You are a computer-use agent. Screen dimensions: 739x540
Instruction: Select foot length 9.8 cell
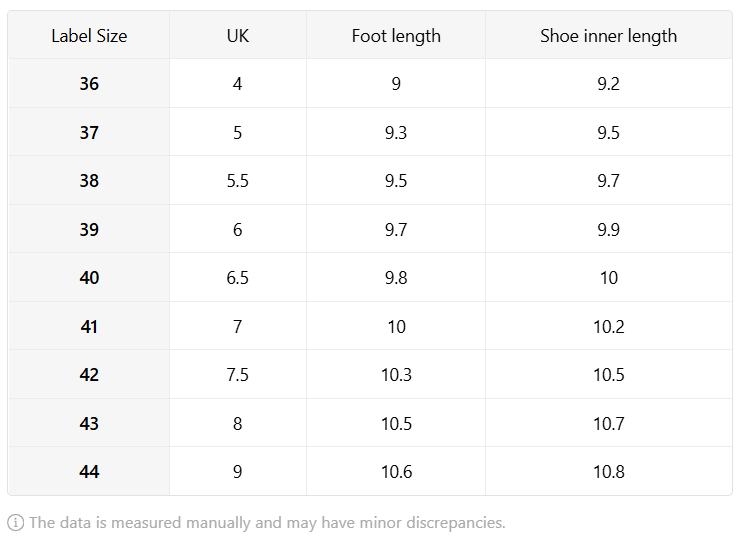(396, 278)
